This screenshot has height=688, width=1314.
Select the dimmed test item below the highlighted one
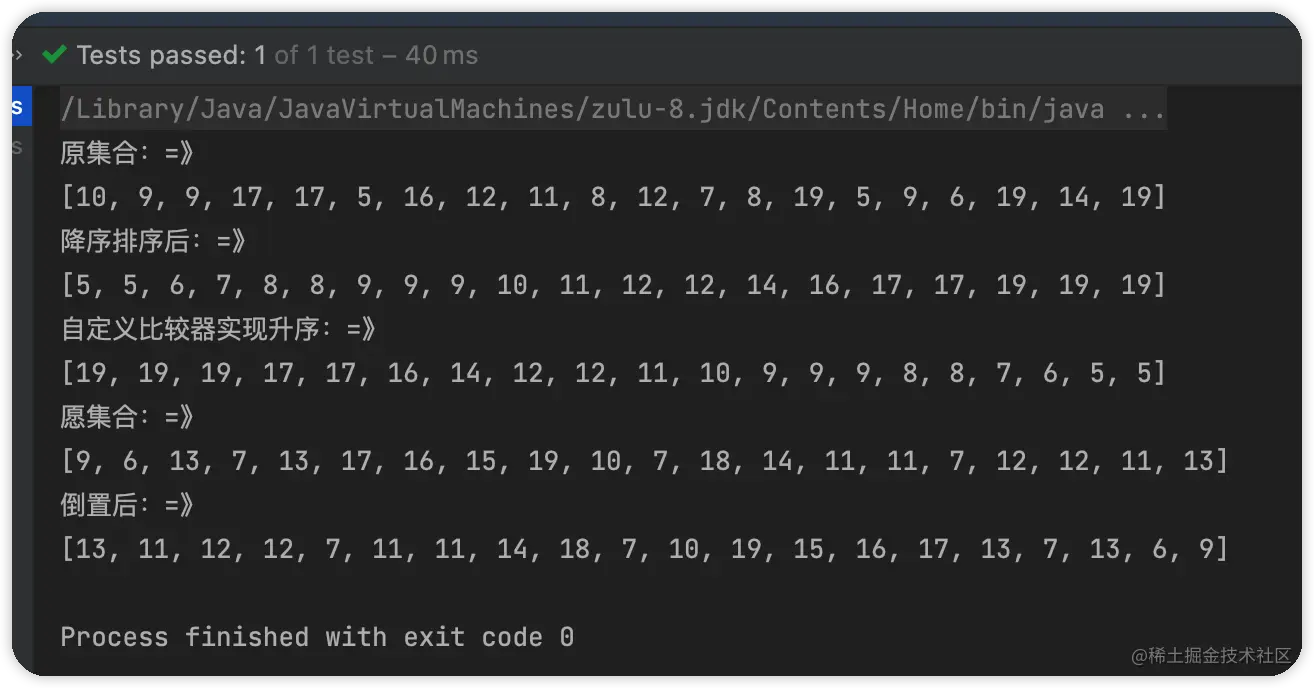click(17, 148)
